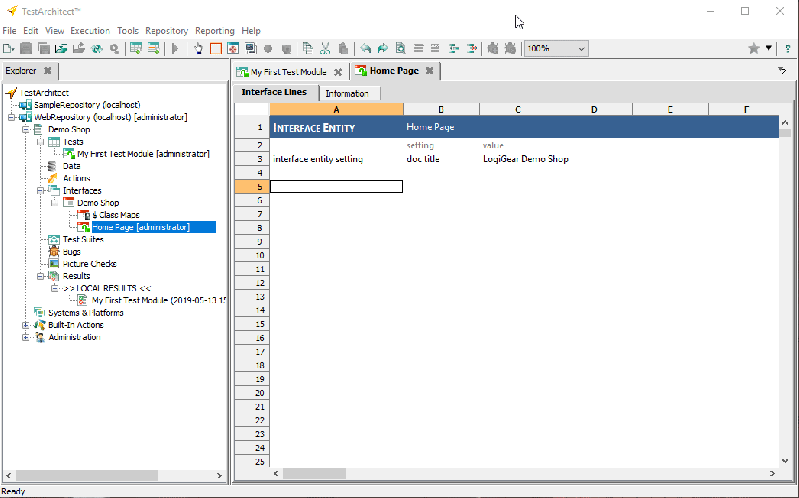Click the Indent lines toolbar icon
The width and height of the screenshot is (799, 498).
point(472,48)
